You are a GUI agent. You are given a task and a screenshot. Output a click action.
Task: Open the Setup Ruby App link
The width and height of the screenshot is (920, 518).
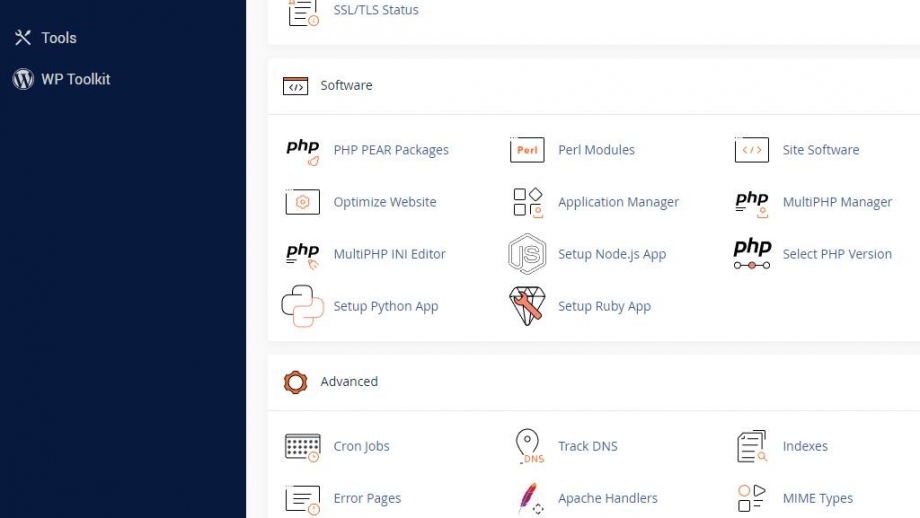click(x=604, y=307)
